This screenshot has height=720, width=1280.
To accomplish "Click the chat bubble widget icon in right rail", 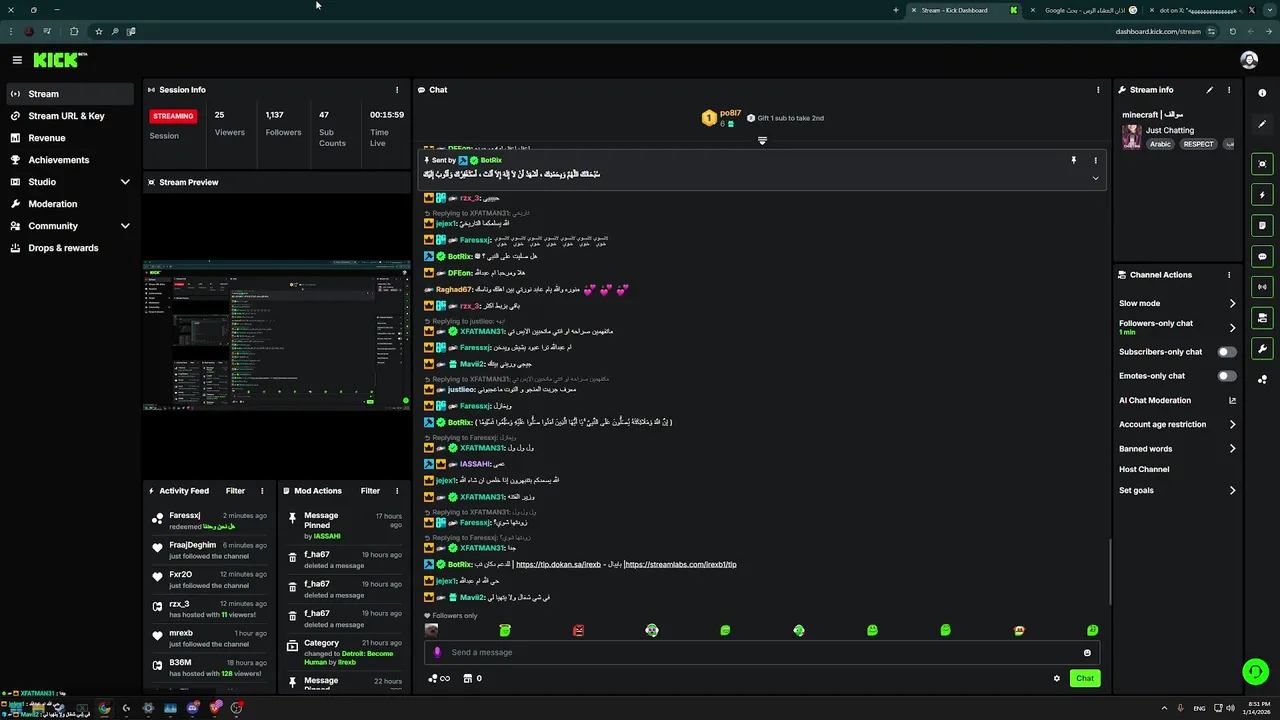I will point(1262,256).
